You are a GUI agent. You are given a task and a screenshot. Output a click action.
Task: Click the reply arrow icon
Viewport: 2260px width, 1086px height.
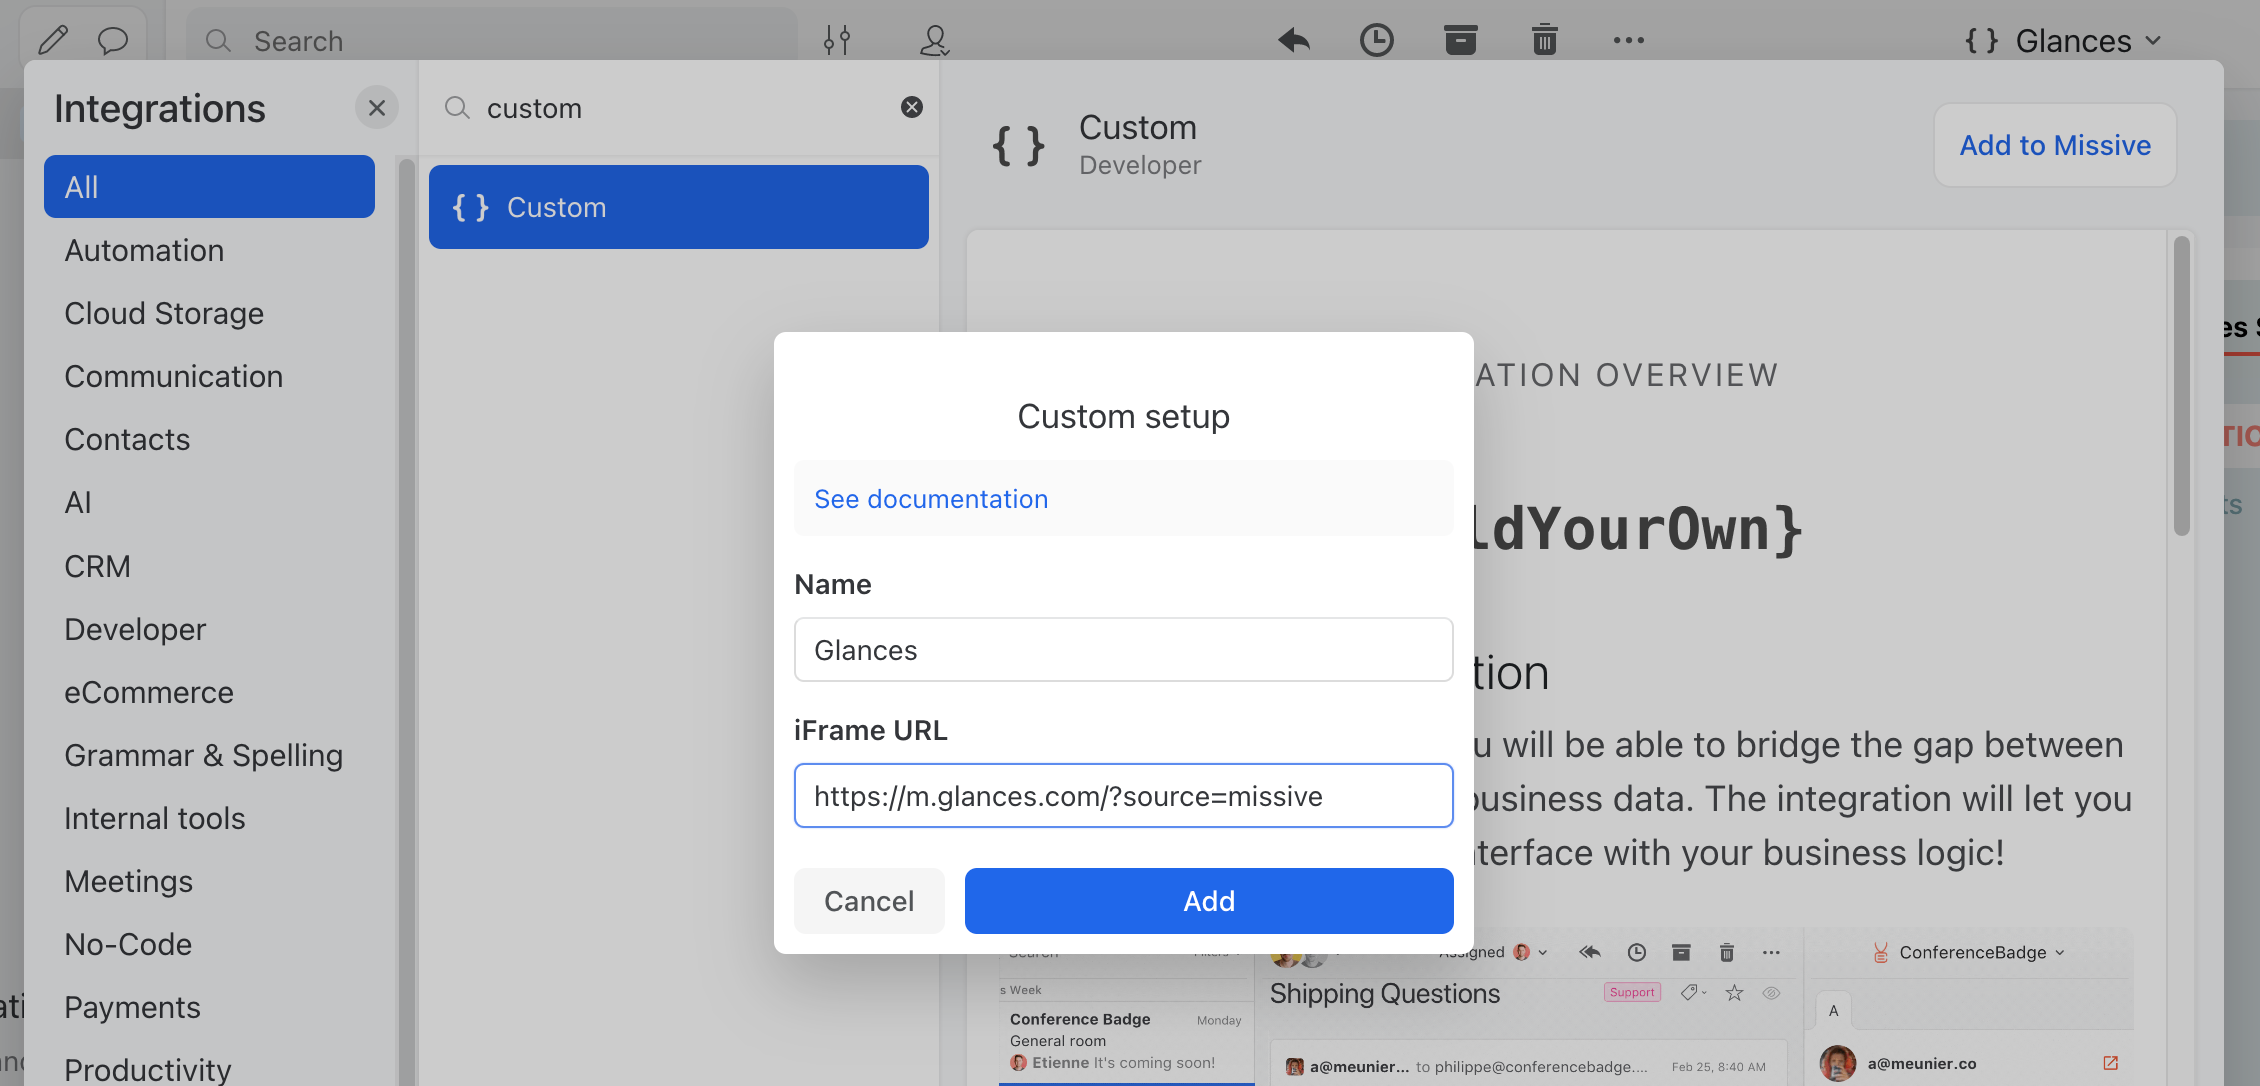tap(1293, 40)
